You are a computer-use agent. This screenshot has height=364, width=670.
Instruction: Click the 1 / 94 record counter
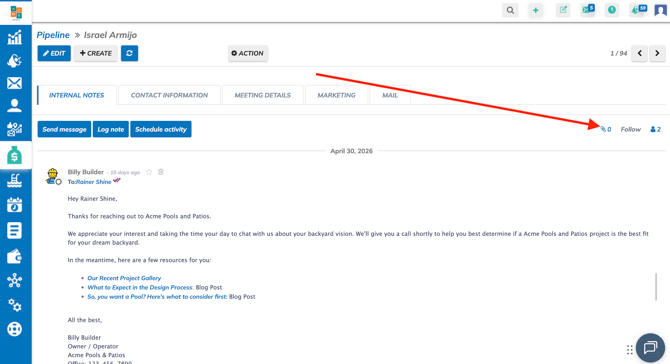618,53
